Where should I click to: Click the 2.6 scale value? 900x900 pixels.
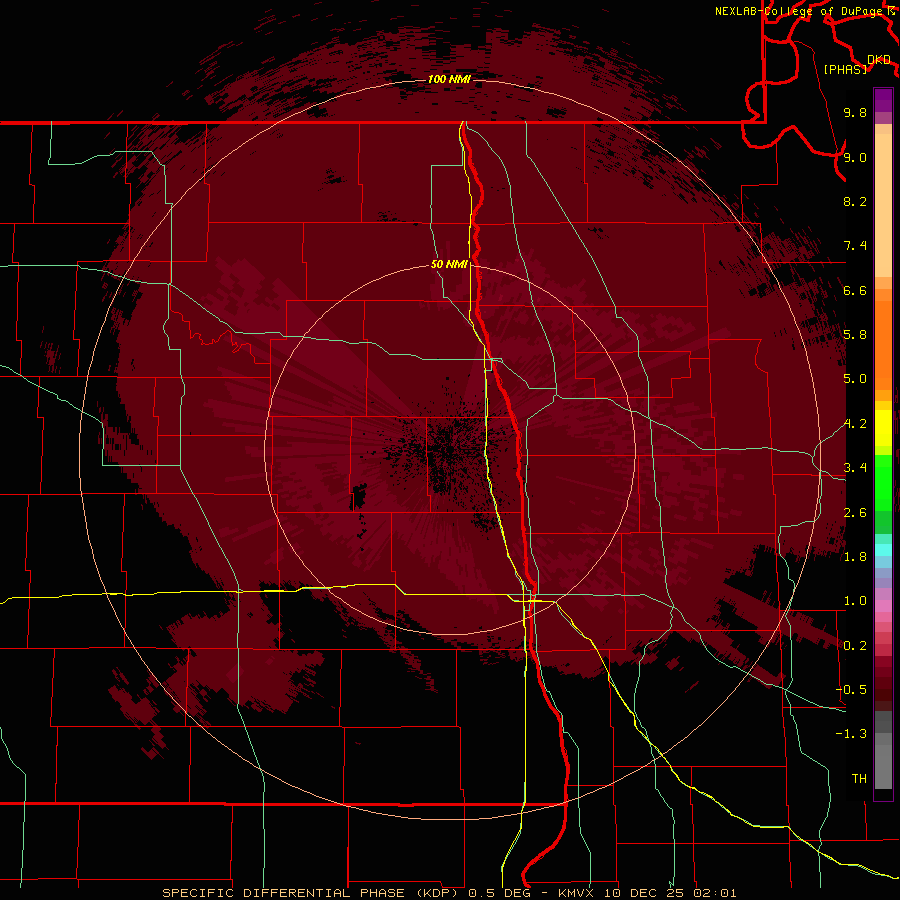[855, 513]
